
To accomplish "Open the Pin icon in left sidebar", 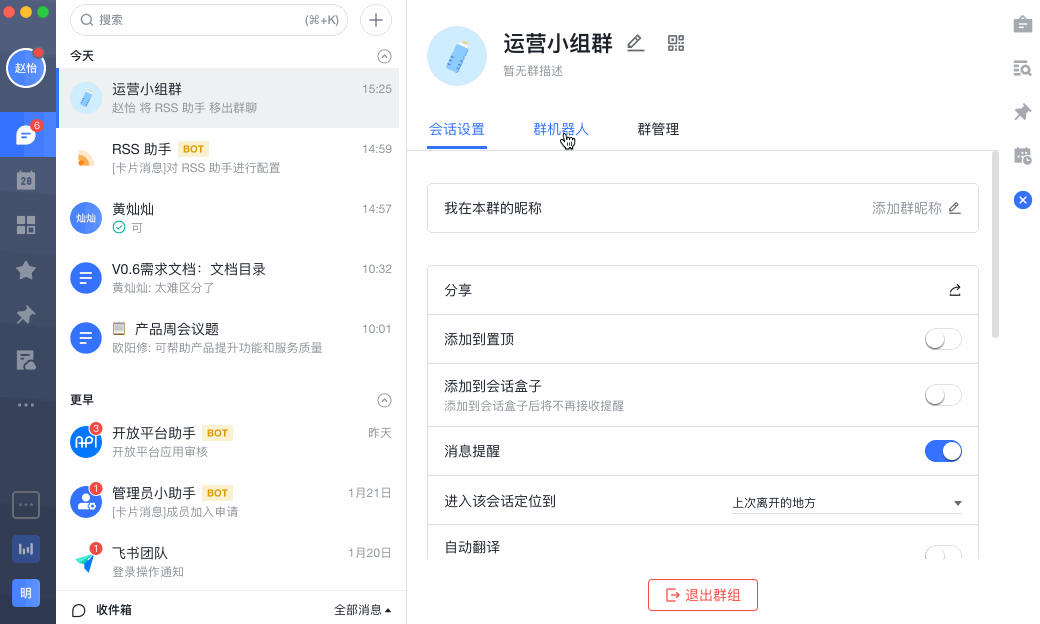I will [26, 314].
